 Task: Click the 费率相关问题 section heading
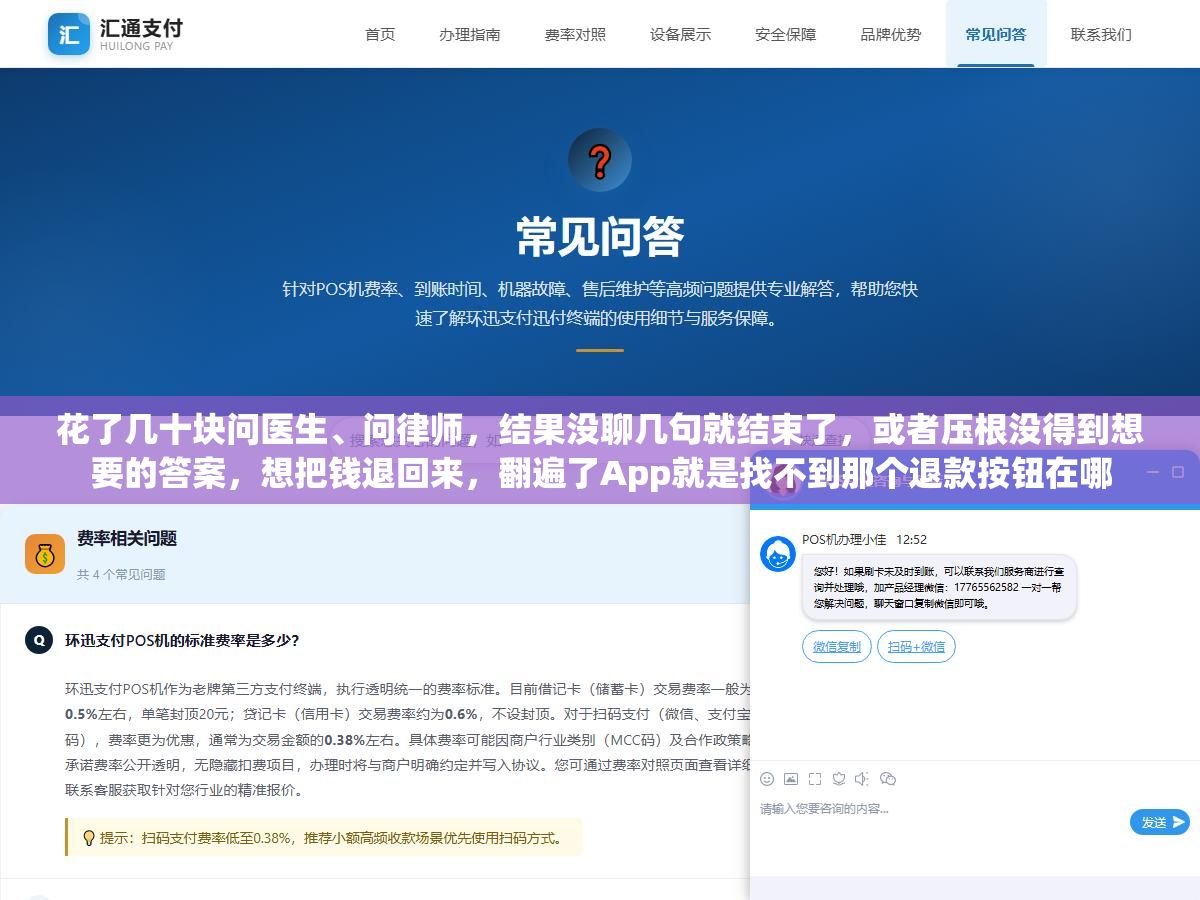point(127,539)
